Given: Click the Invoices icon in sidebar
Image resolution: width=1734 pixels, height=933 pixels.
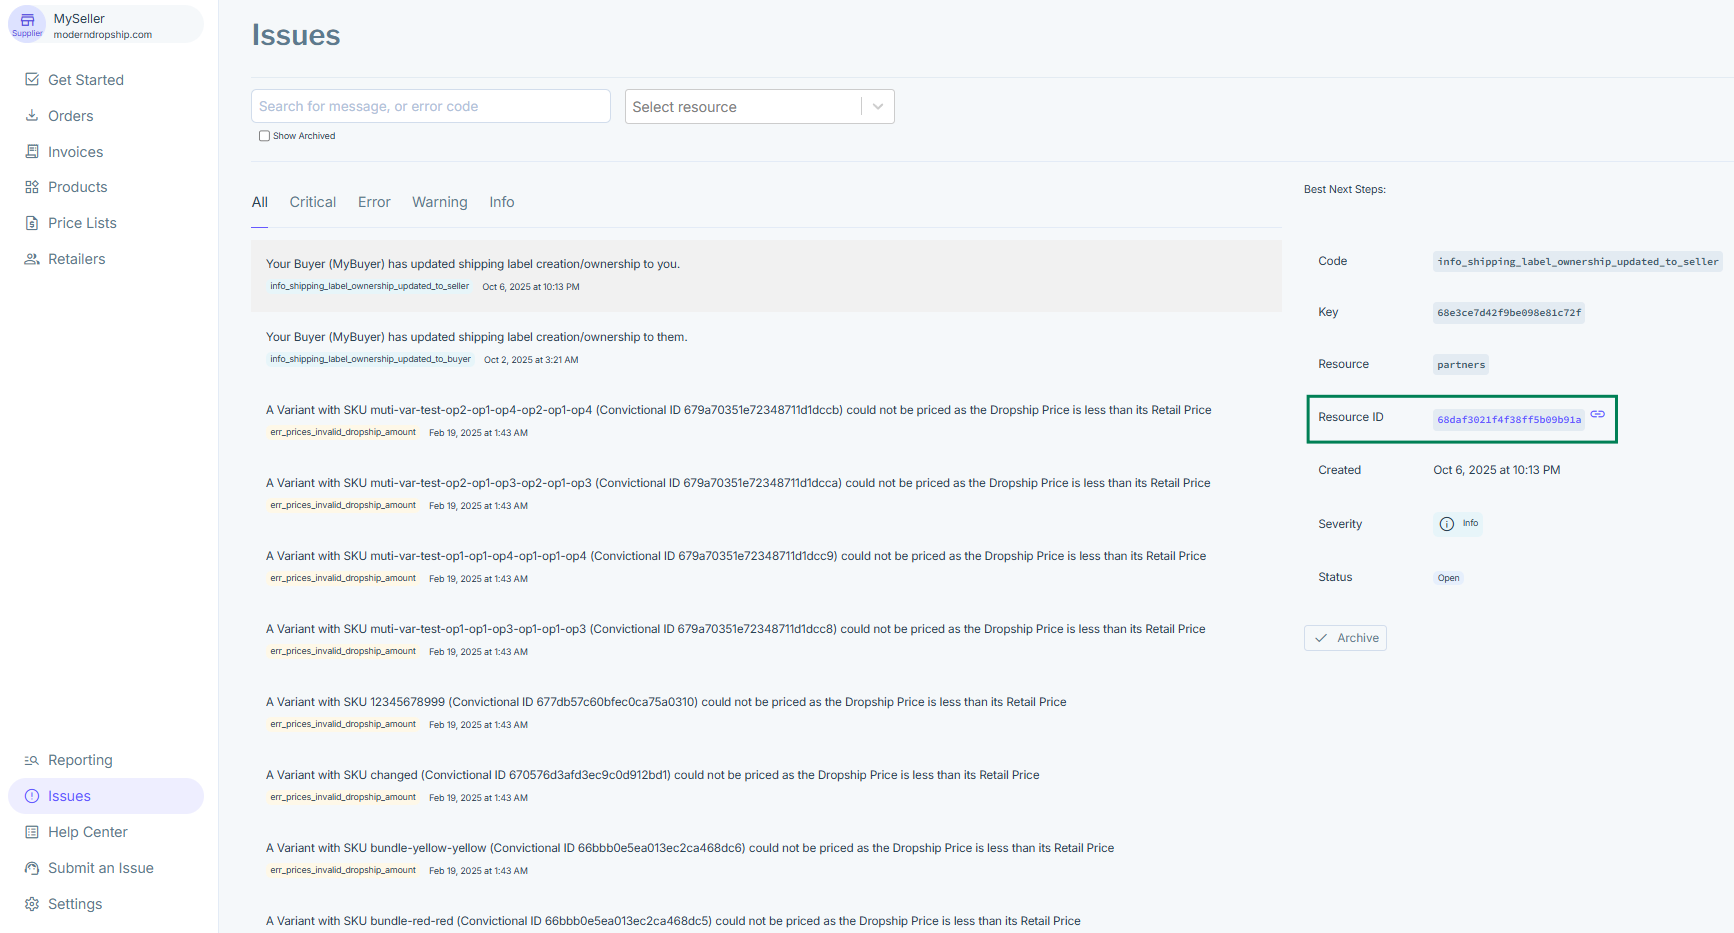Looking at the screenshot, I should (x=32, y=151).
